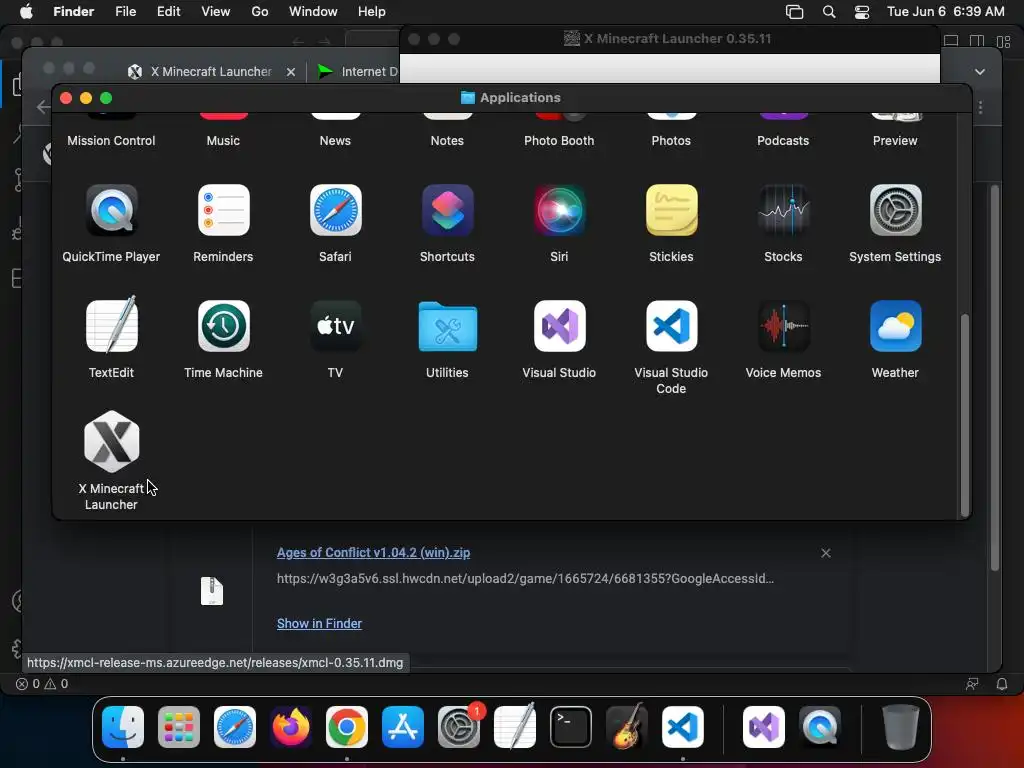Open the Stickies app icon
1024x768 pixels.
click(x=671, y=210)
